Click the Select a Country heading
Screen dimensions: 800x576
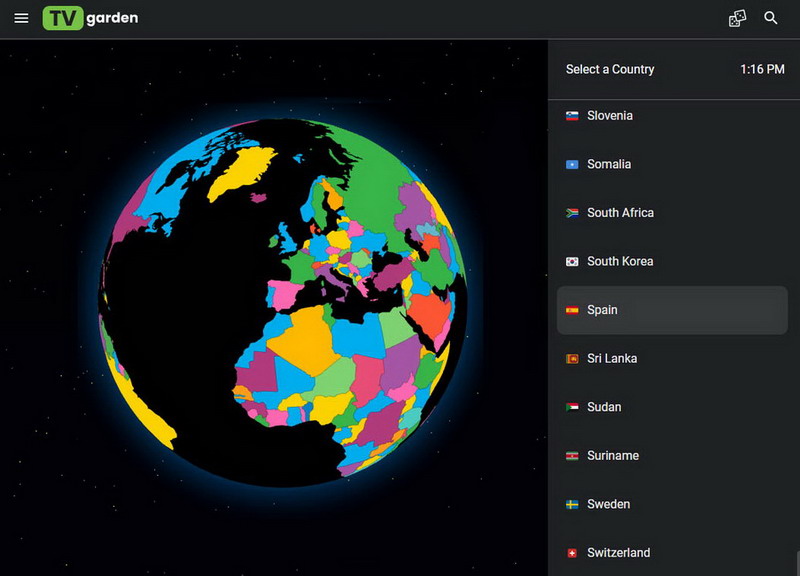pos(610,70)
